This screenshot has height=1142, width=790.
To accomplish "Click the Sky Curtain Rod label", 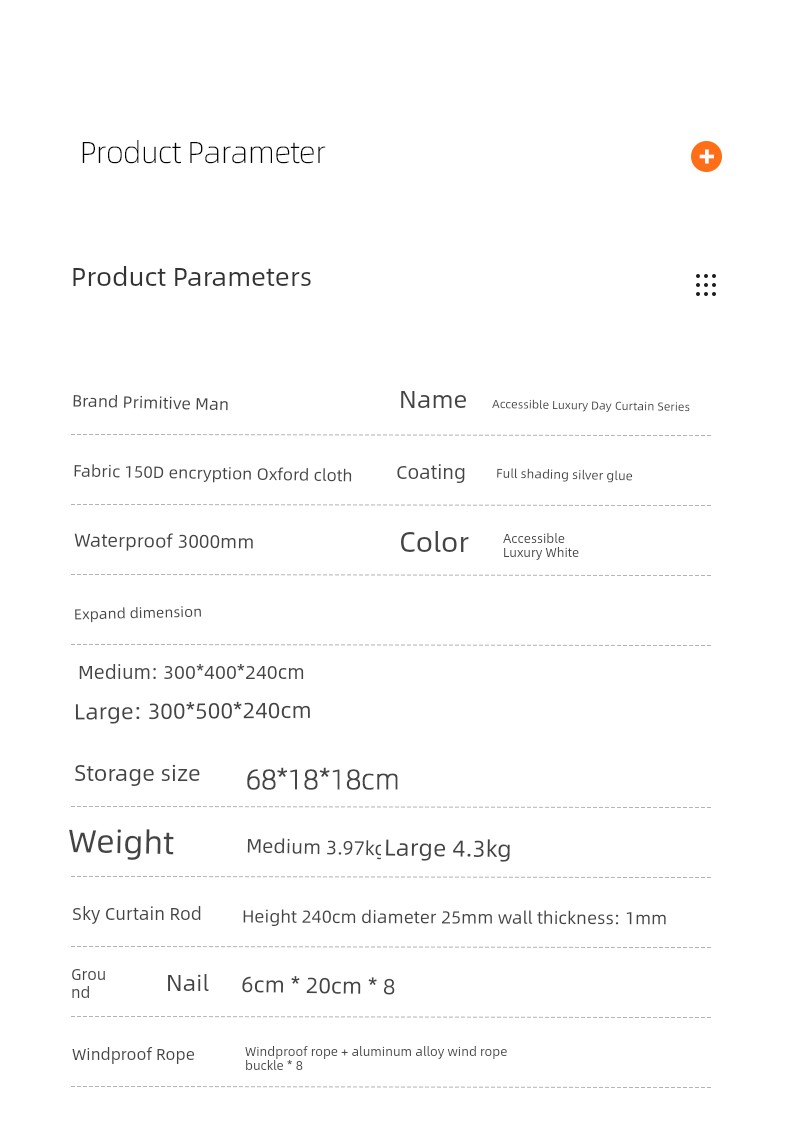I will pyautogui.click(x=136, y=914).
